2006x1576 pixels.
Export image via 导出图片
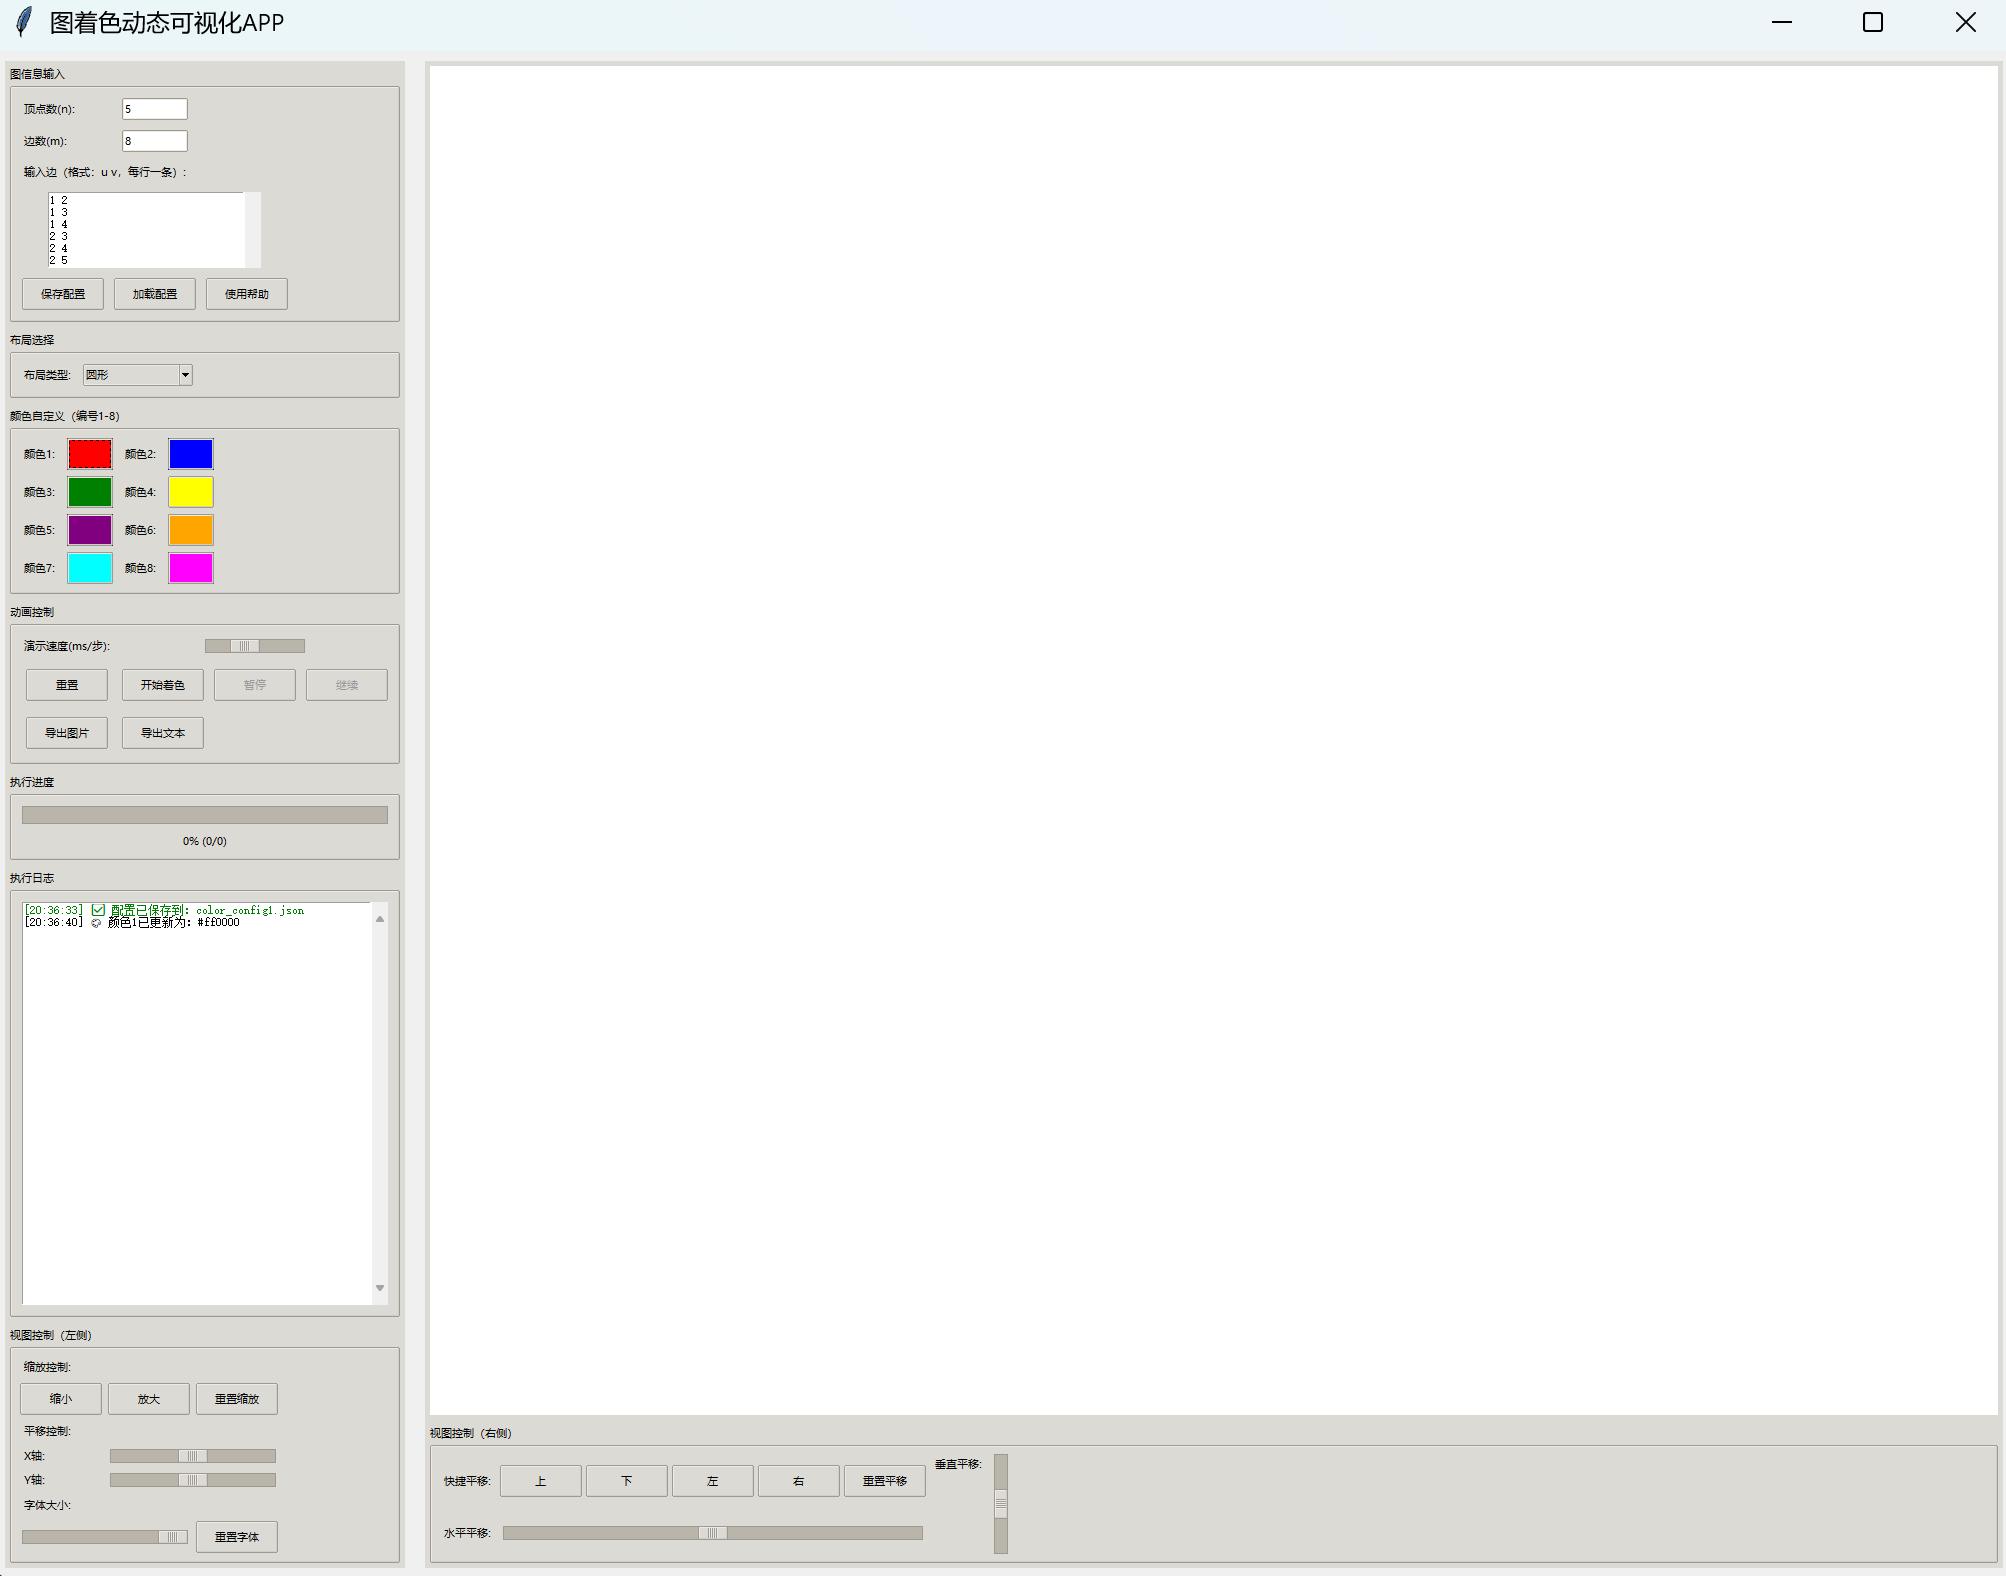67,733
